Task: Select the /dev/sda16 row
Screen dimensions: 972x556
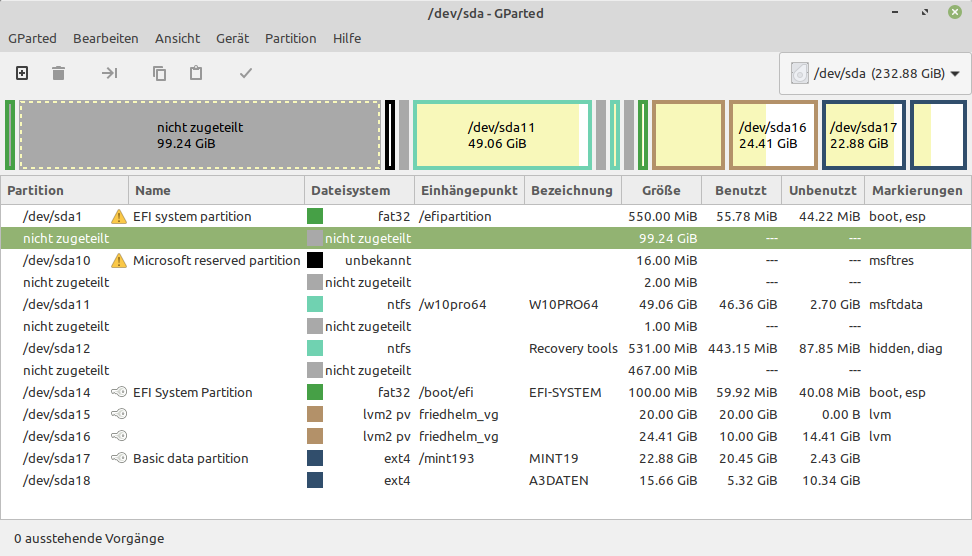Action: [486, 436]
